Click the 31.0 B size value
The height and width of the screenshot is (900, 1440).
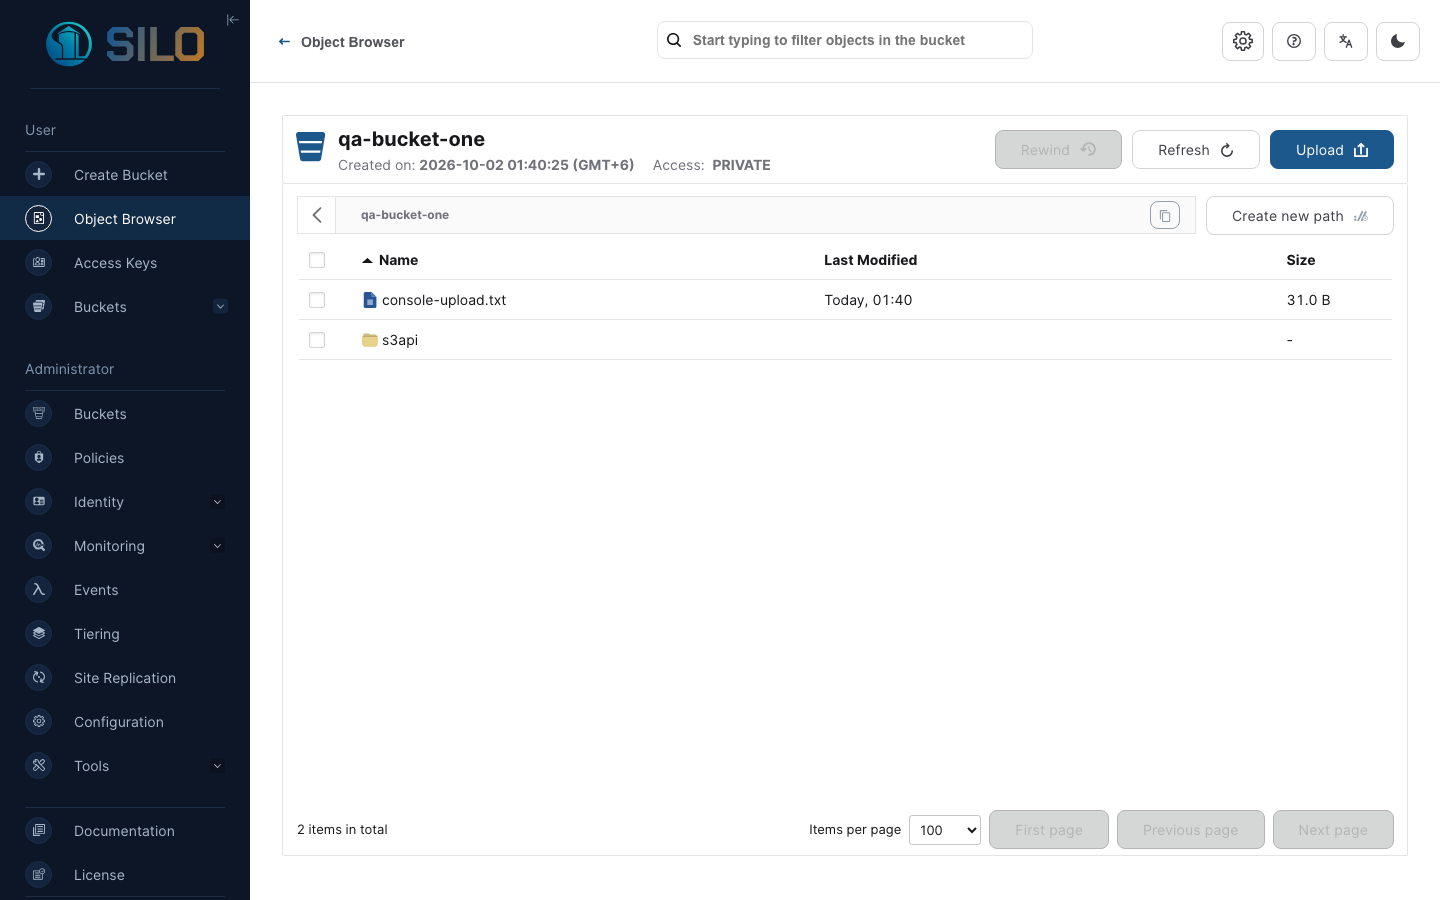coord(1308,300)
